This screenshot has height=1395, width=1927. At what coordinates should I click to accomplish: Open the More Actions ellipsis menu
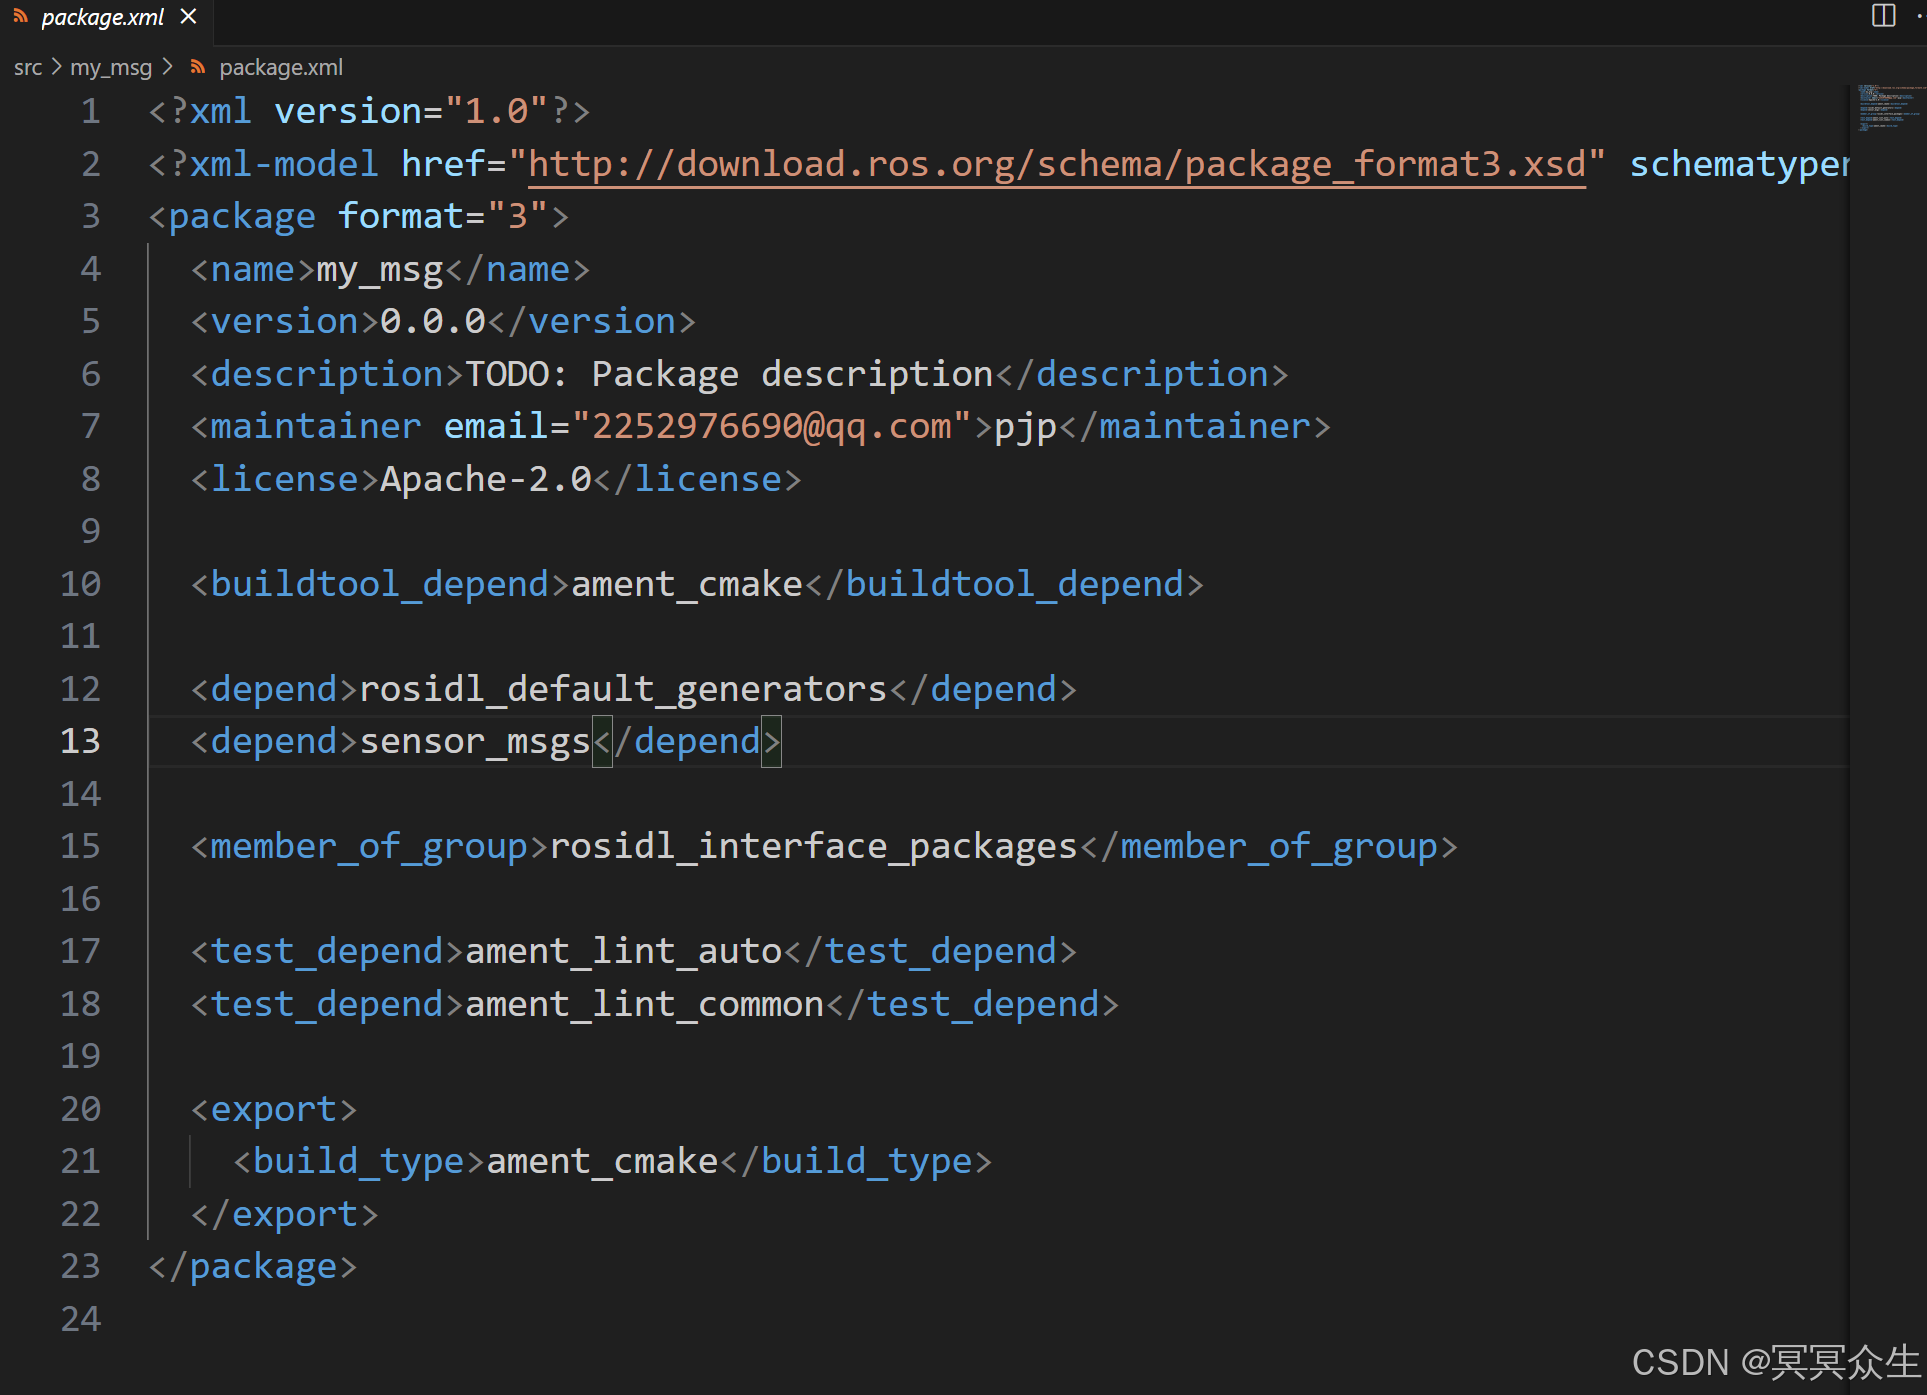1921,16
